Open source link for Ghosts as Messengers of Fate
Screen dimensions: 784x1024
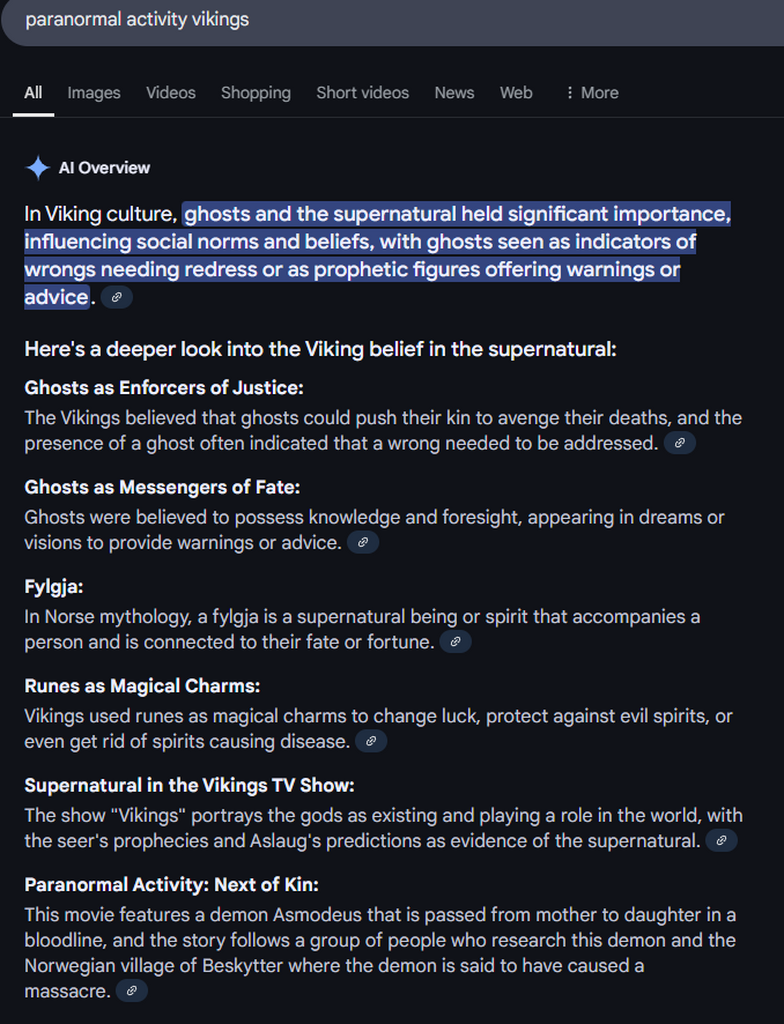363,542
